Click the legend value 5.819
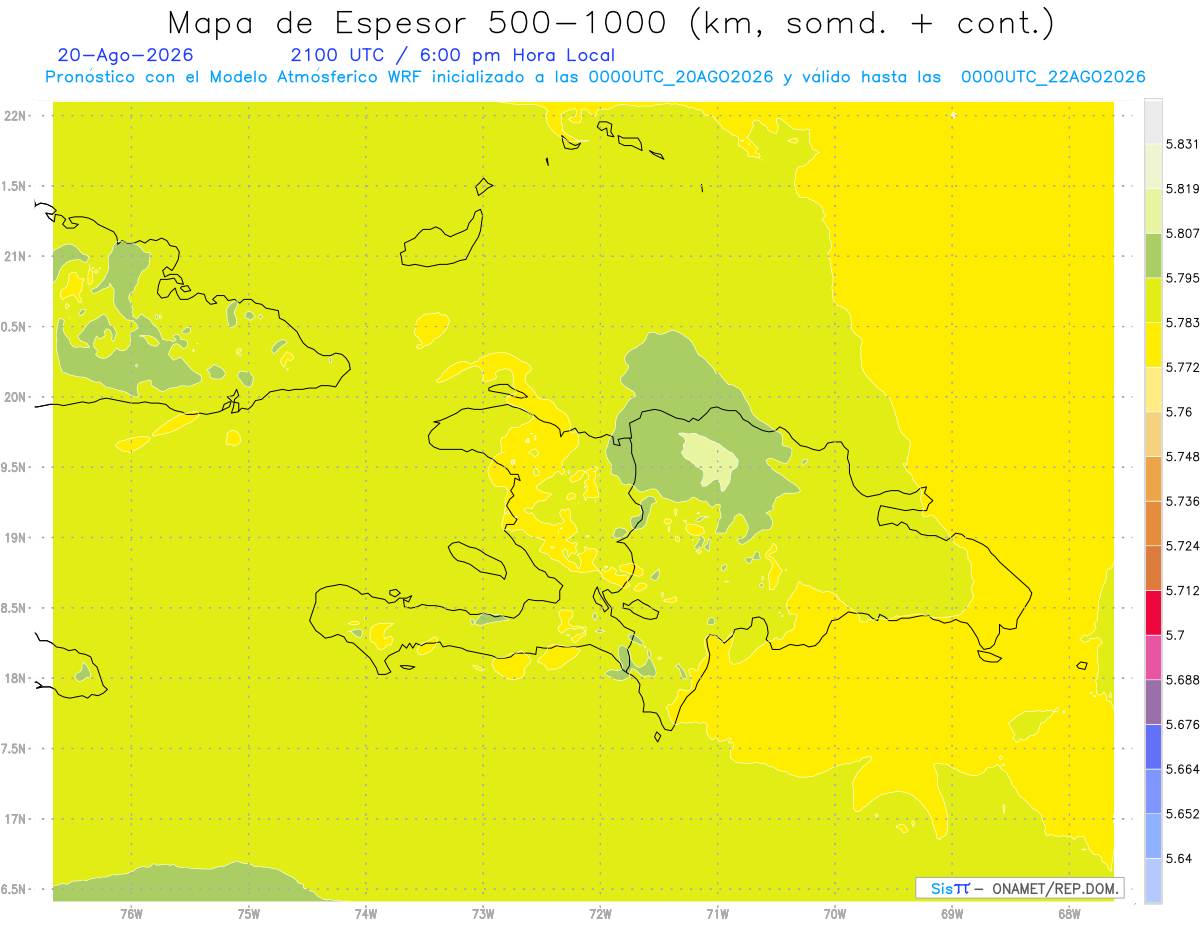The image size is (1200, 927). [1183, 189]
